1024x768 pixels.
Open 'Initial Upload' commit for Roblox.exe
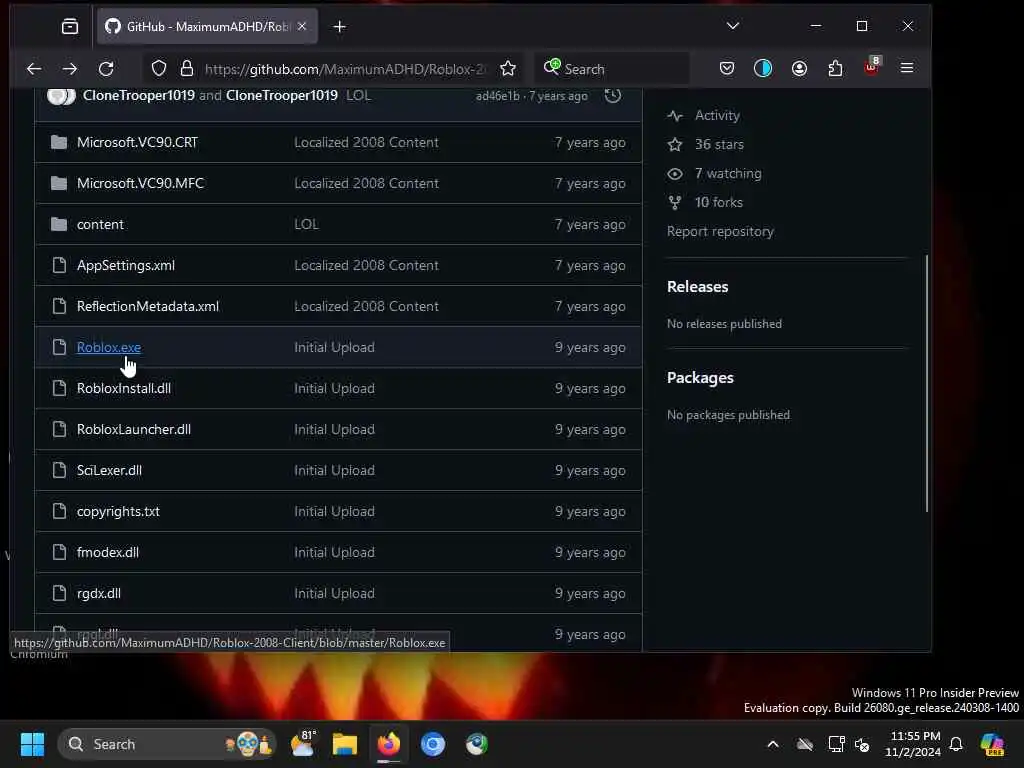[334, 347]
